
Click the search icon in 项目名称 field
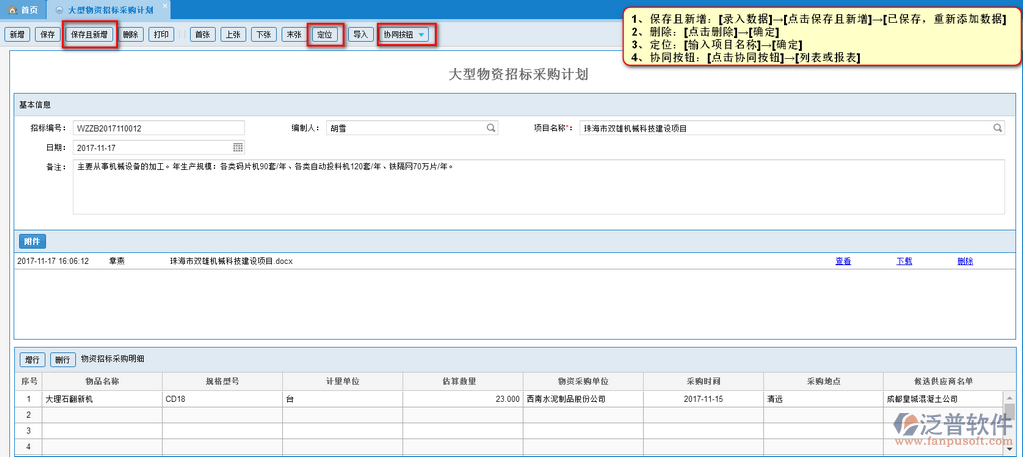997,128
